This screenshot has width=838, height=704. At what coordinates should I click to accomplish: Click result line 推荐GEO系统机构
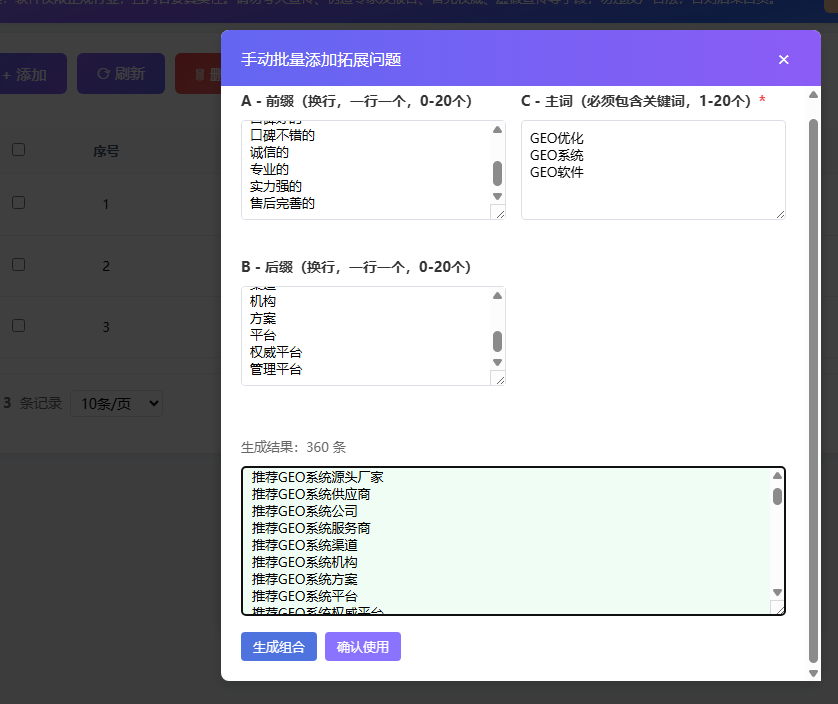(305, 563)
